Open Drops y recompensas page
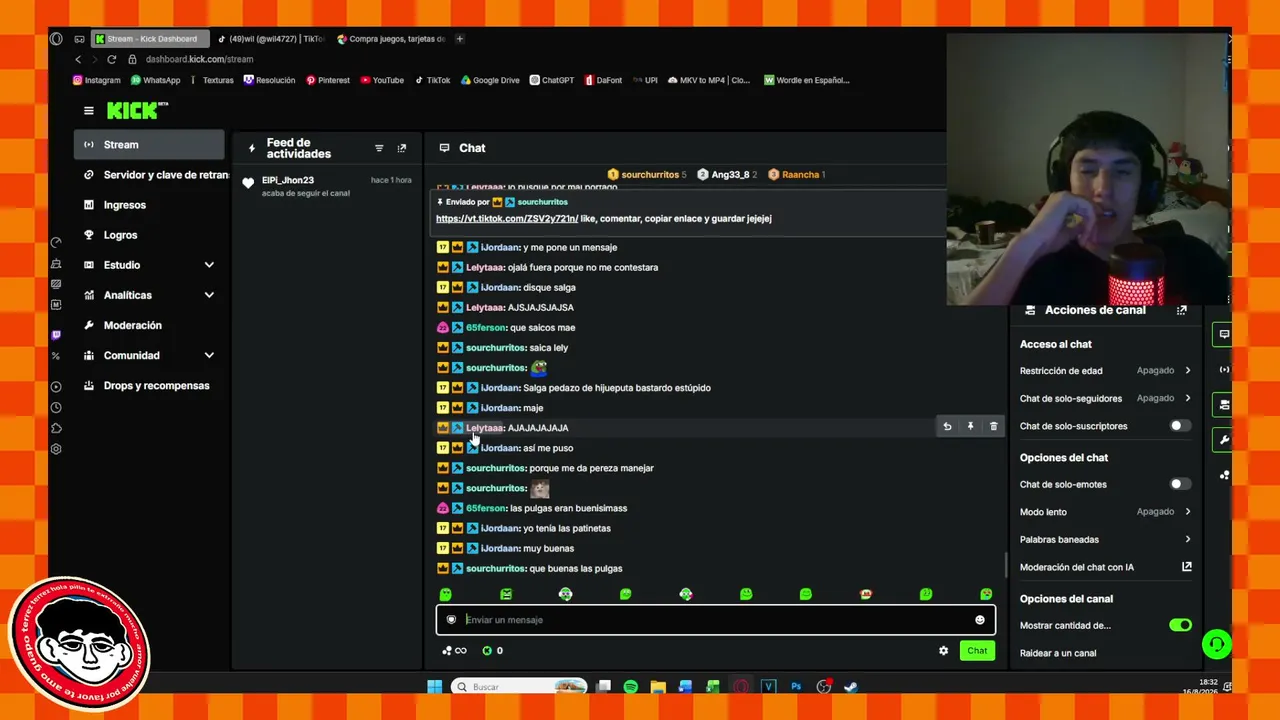The height and width of the screenshot is (720, 1280). (x=149, y=385)
